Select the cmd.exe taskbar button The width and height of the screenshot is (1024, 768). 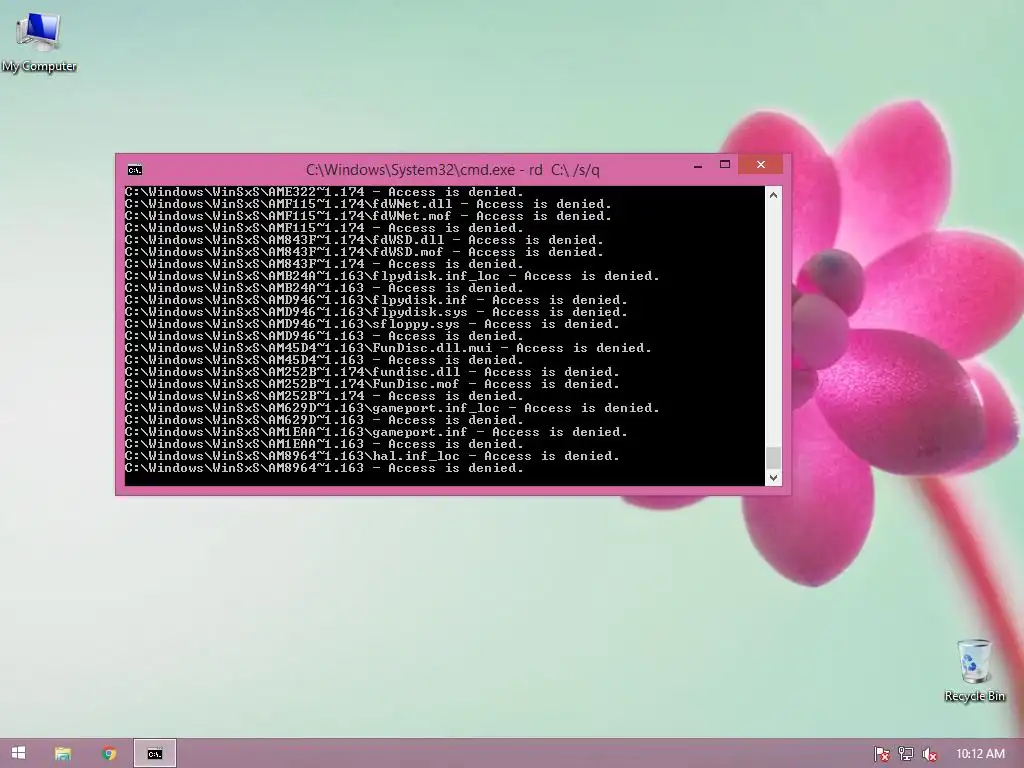(x=155, y=754)
